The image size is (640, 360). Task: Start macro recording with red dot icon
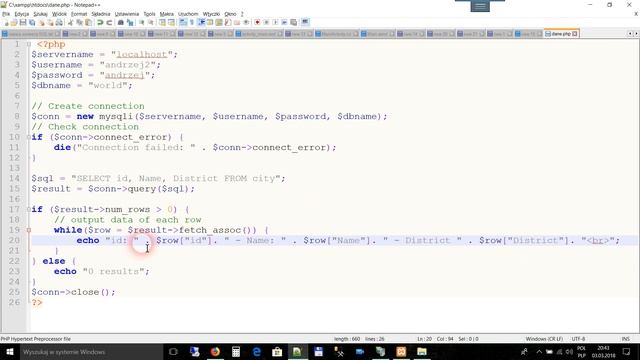(257, 22)
